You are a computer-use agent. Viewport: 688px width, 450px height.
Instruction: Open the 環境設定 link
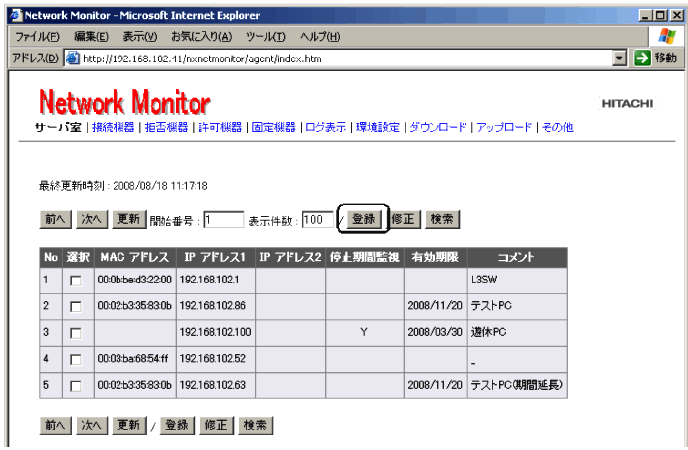pyautogui.click(x=378, y=127)
